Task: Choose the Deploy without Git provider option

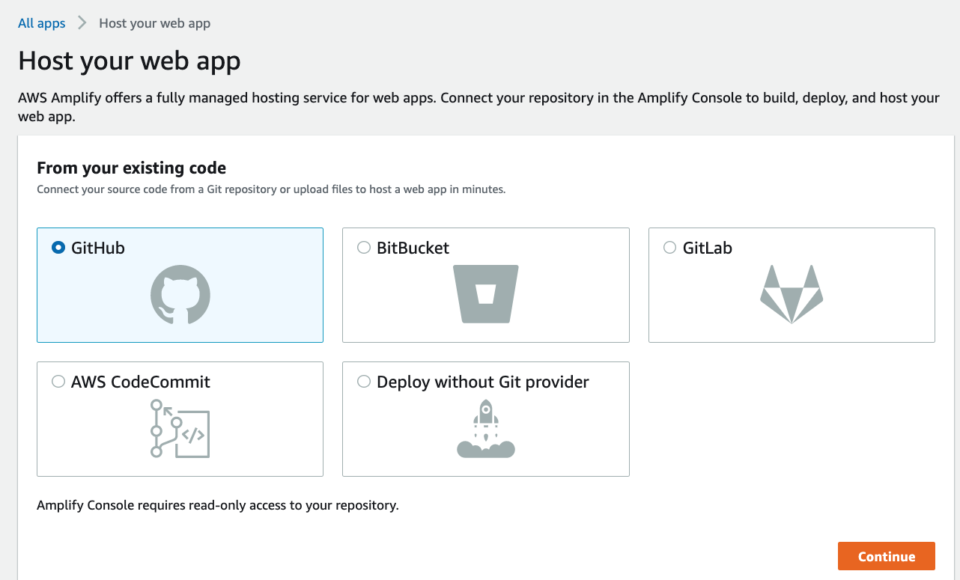Action: [364, 381]
